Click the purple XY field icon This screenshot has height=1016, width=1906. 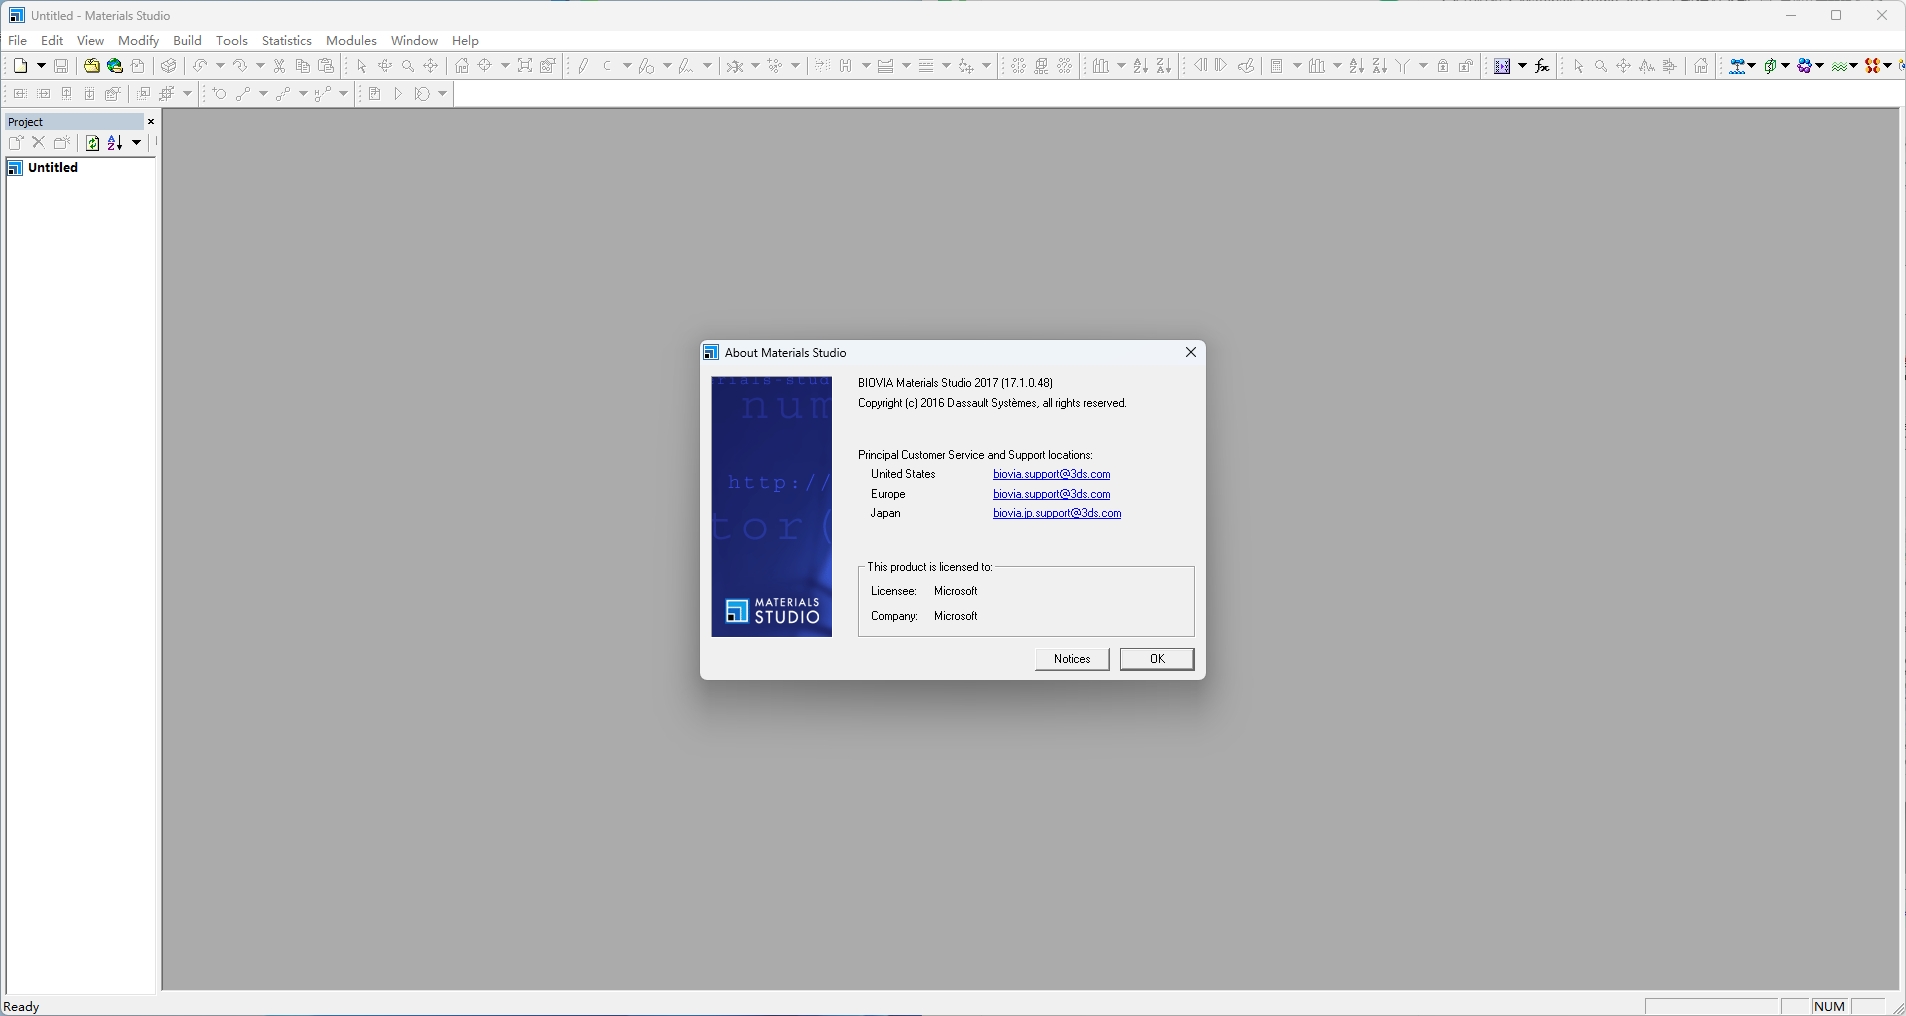1502,66
